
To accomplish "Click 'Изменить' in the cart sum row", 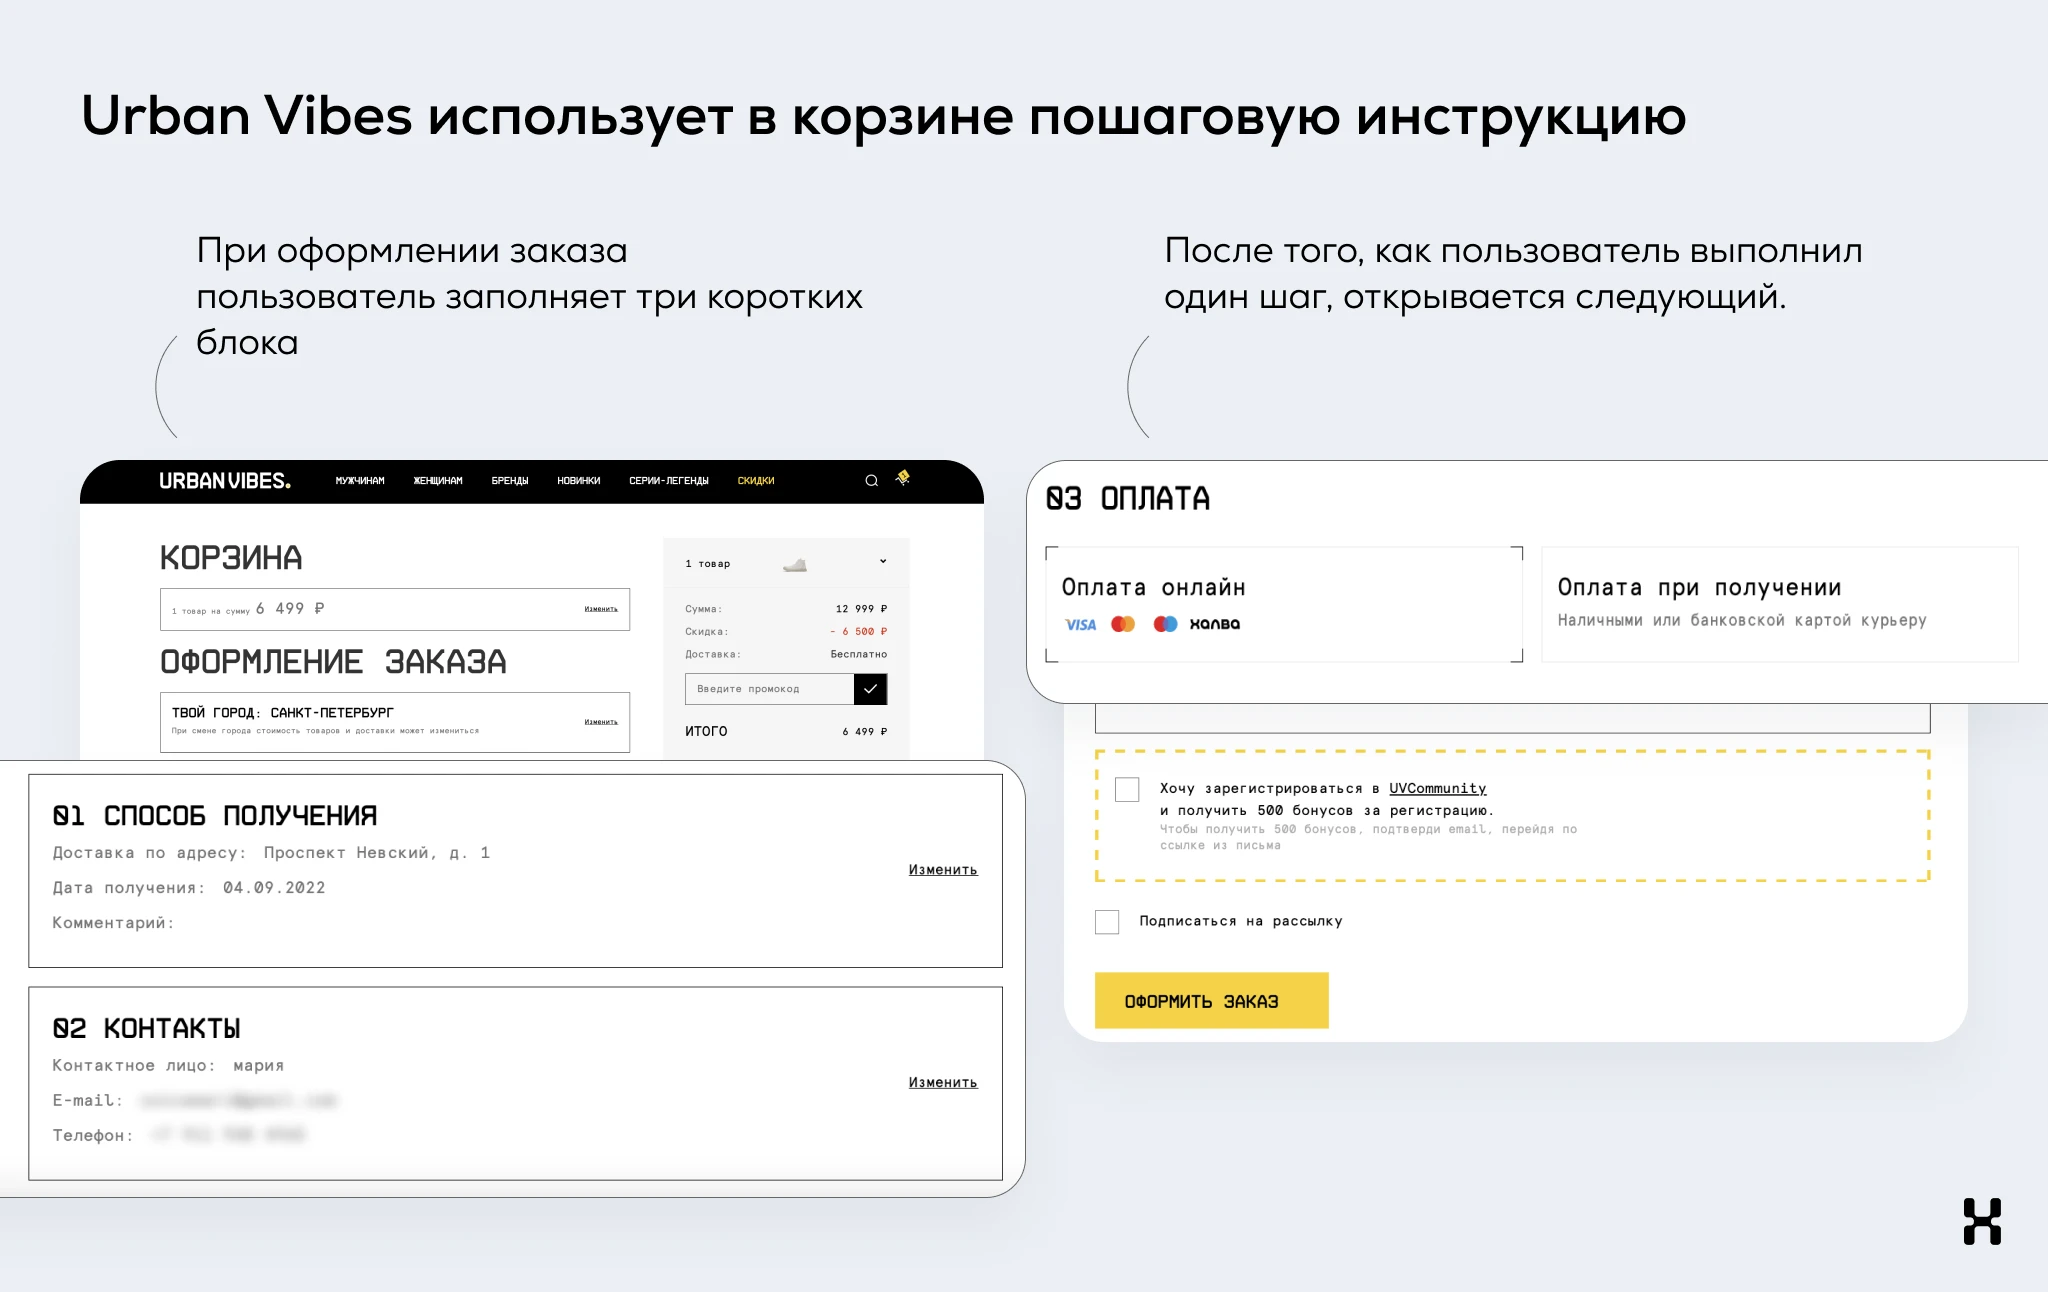I will pyautogui.click(x=601, y=609).
